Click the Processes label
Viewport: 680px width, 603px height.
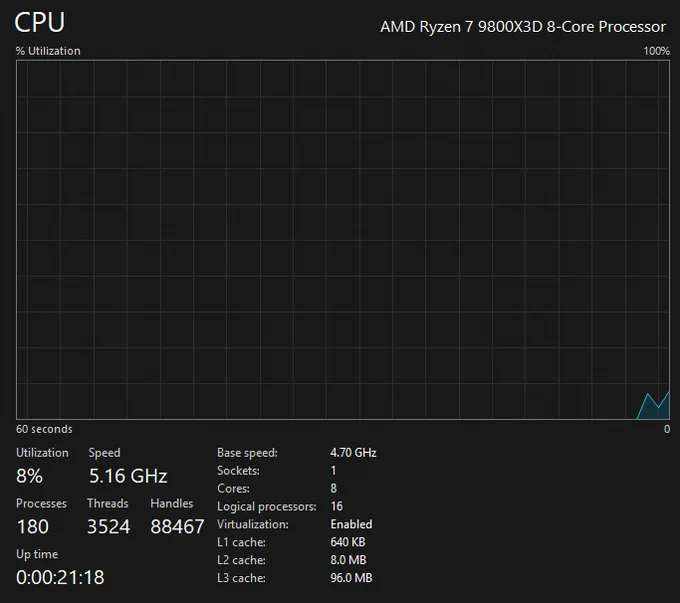click(x=41, y=503)
